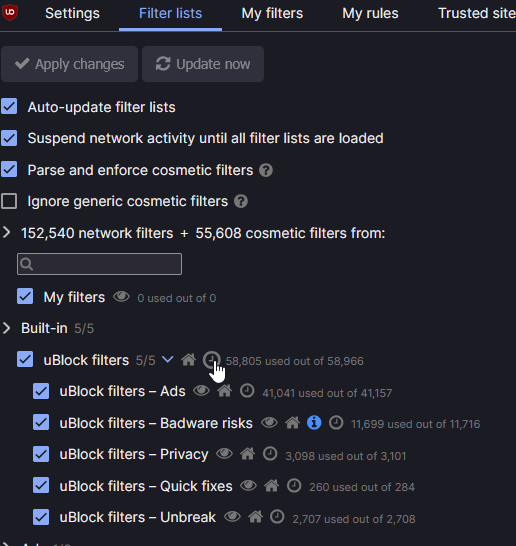
Task: Open the My rules tab
Action: coord(370,13)
